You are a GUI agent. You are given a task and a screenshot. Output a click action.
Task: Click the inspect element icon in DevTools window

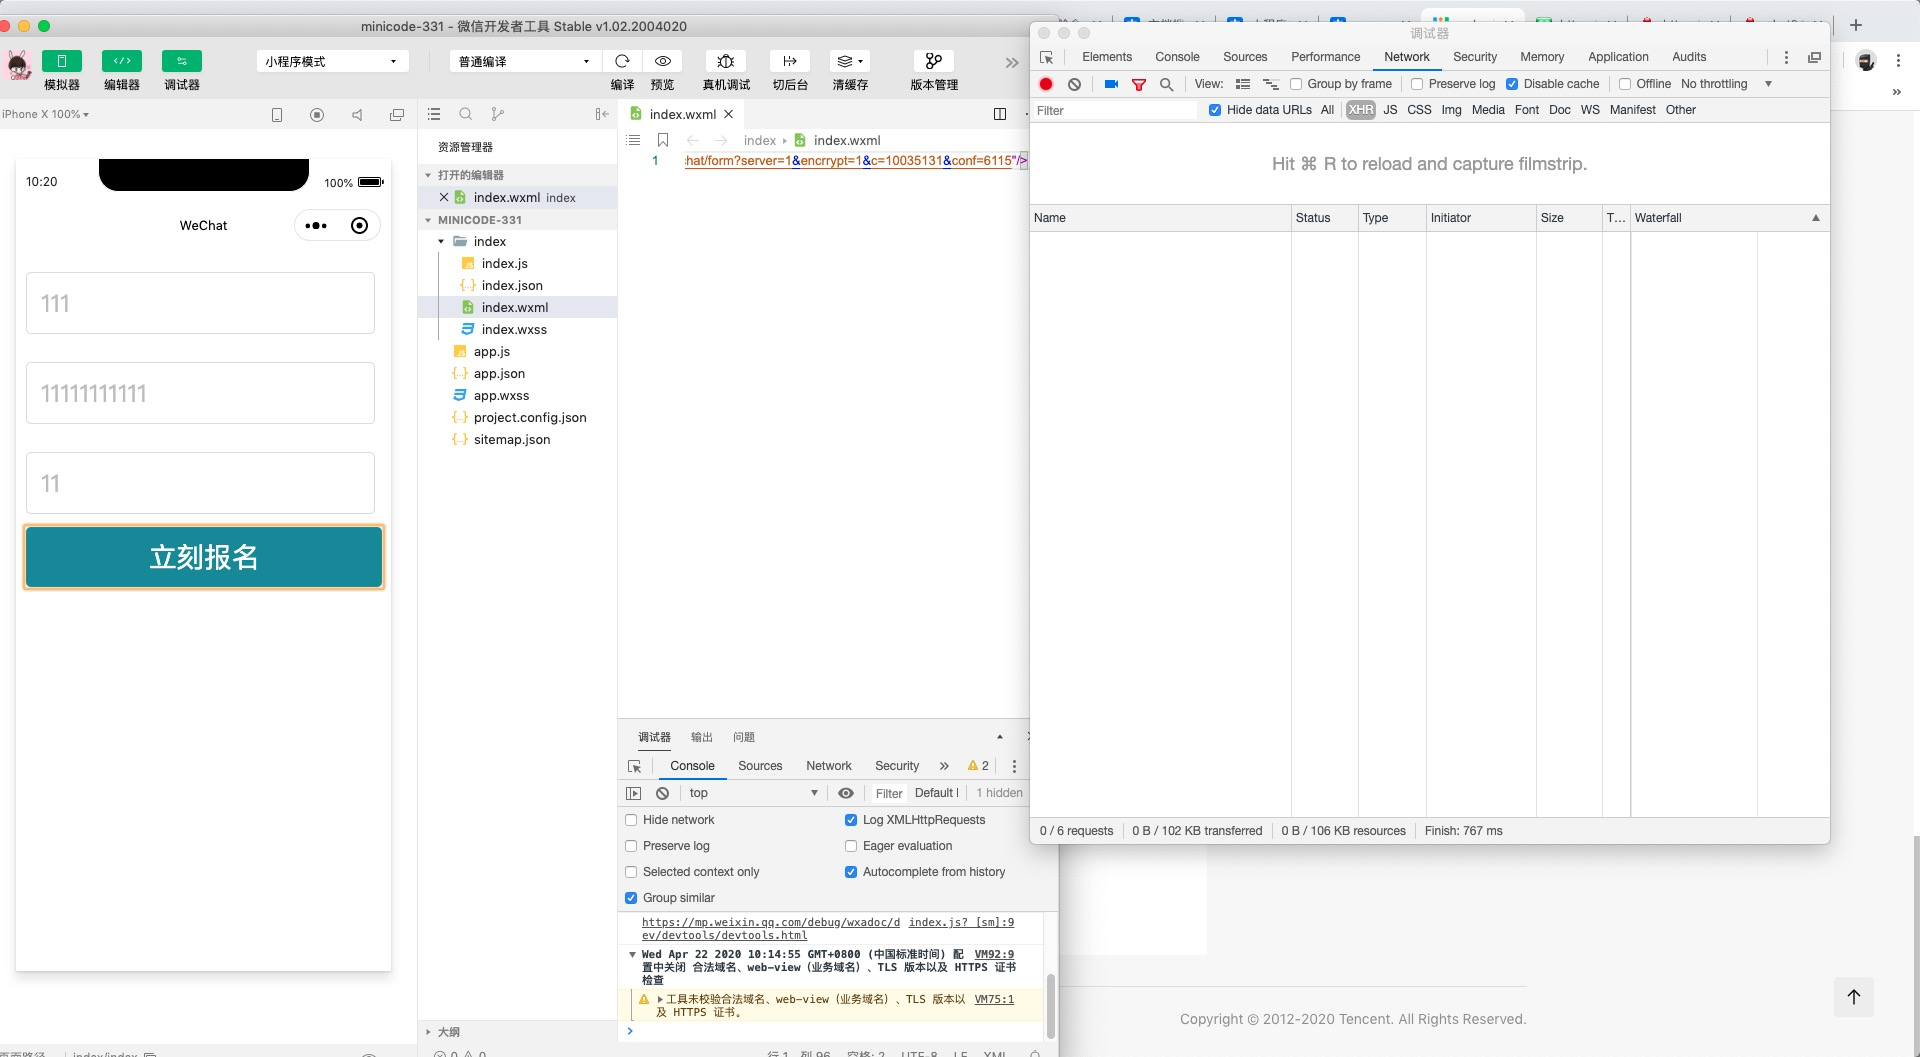coord(1047,57)
